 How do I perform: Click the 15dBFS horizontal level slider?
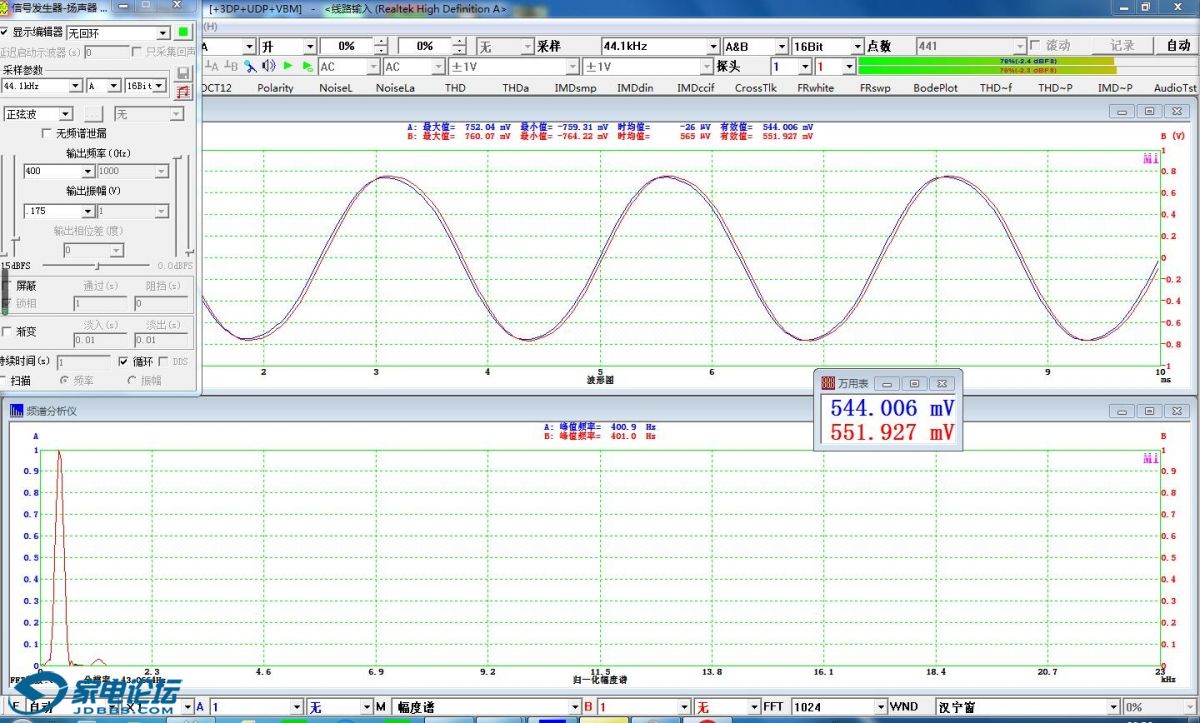pyautogui.click(x=97, y=266)
